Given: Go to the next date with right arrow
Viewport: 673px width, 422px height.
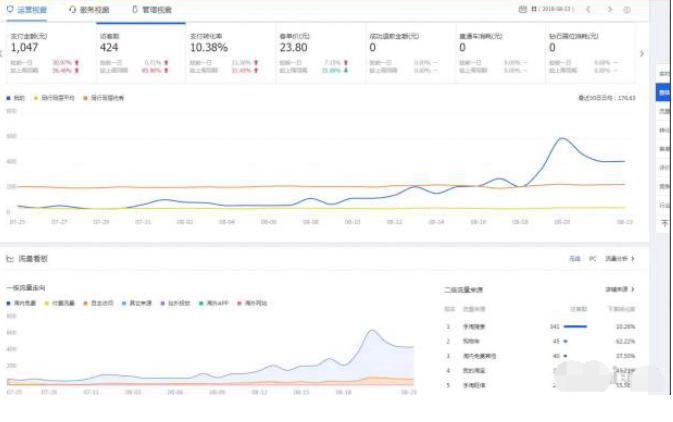Looking at the screenshot, I should click(609, 9).
